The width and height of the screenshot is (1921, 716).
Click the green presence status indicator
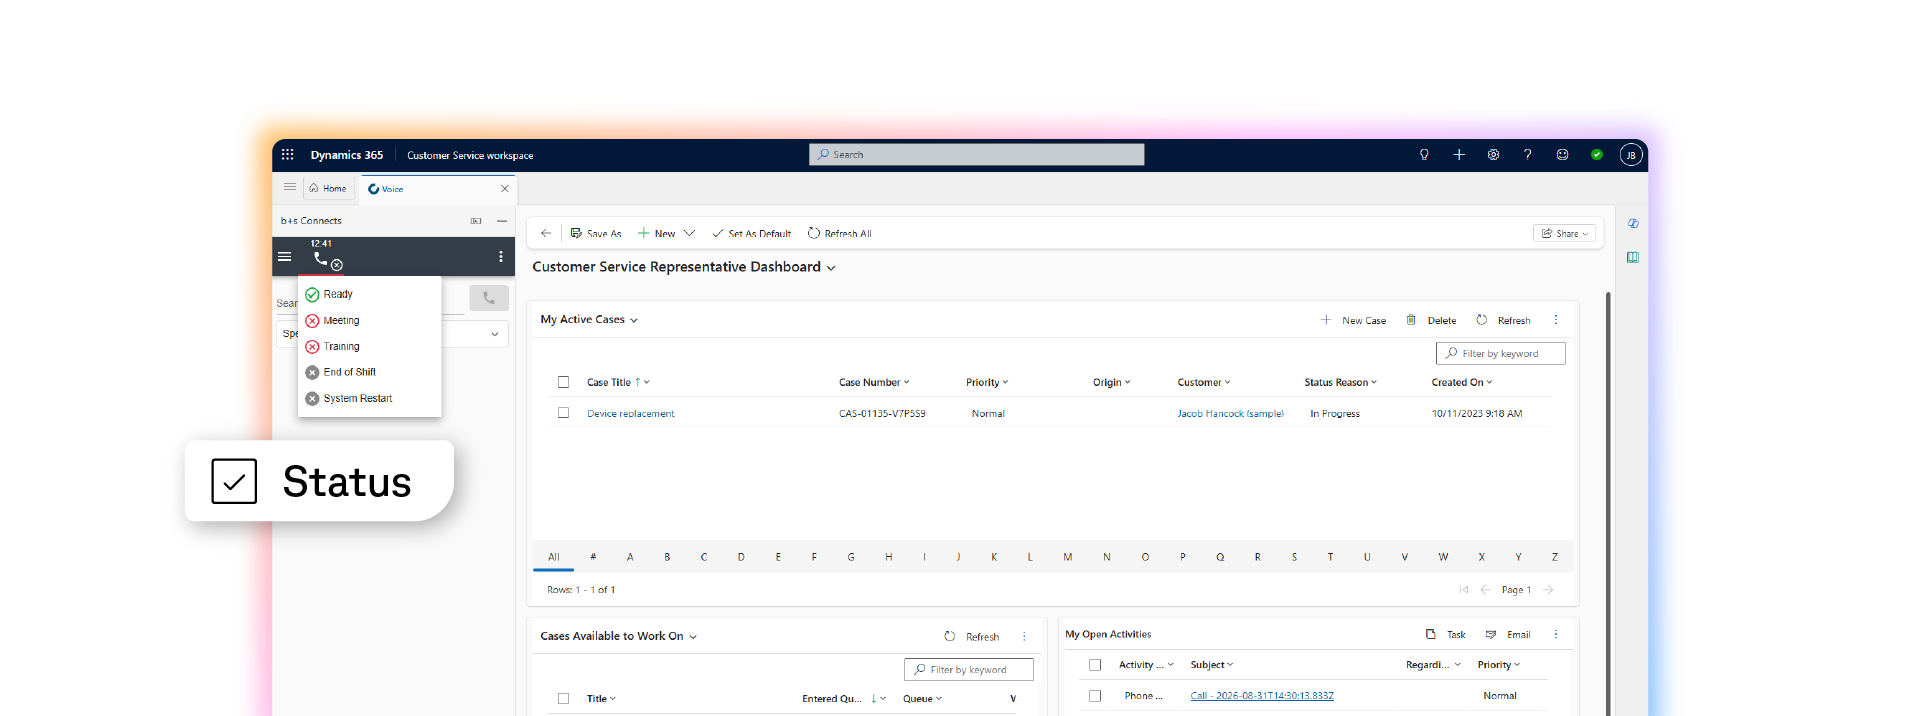click(1597, 155)
